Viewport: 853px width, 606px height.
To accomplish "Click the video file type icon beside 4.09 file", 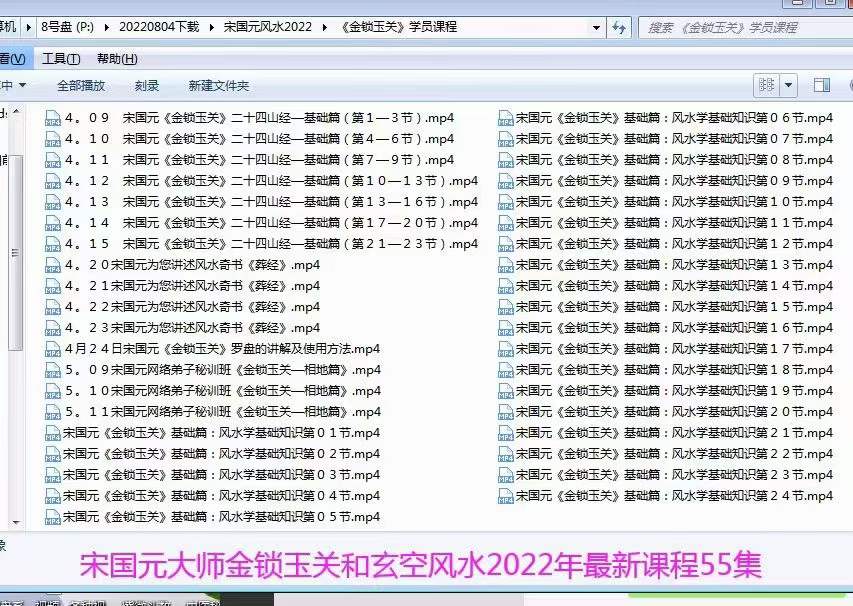I will [x=52, y=118].
